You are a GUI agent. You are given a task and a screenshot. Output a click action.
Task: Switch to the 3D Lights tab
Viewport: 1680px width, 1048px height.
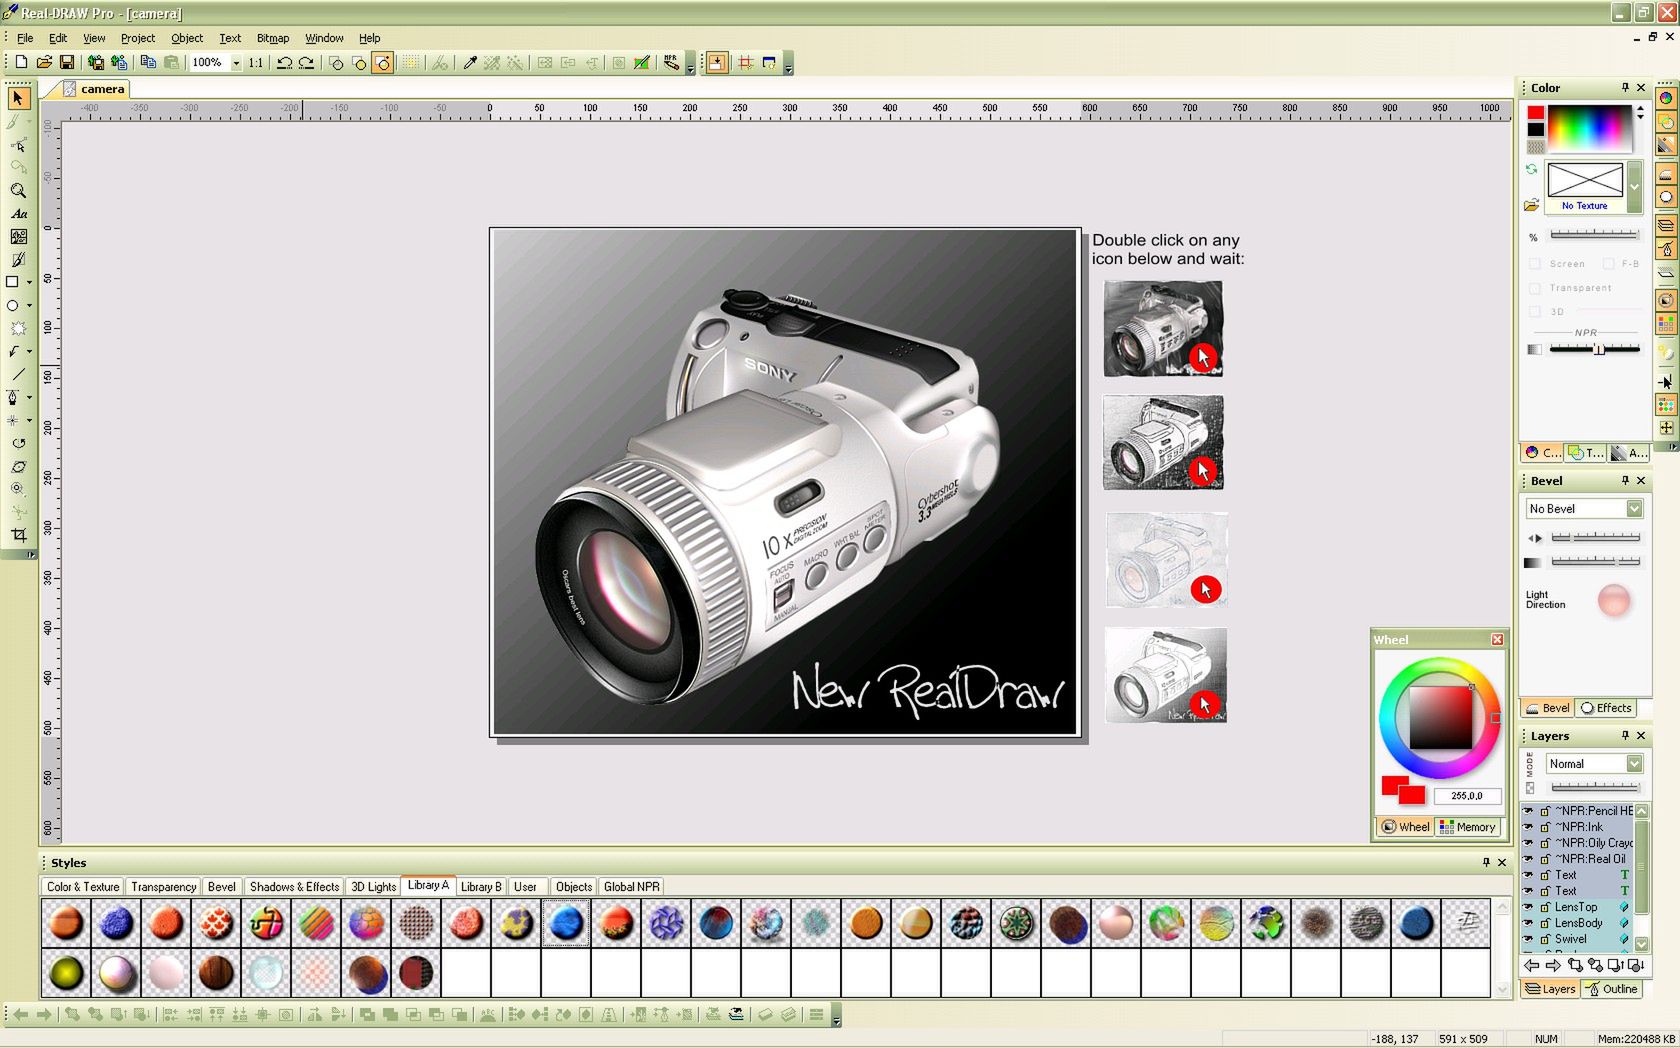pos(373,886)
